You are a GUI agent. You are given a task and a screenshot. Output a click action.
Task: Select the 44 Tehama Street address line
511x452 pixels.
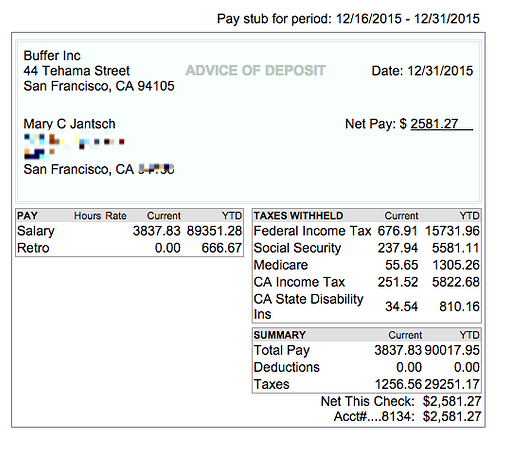(x=77, y=71)
